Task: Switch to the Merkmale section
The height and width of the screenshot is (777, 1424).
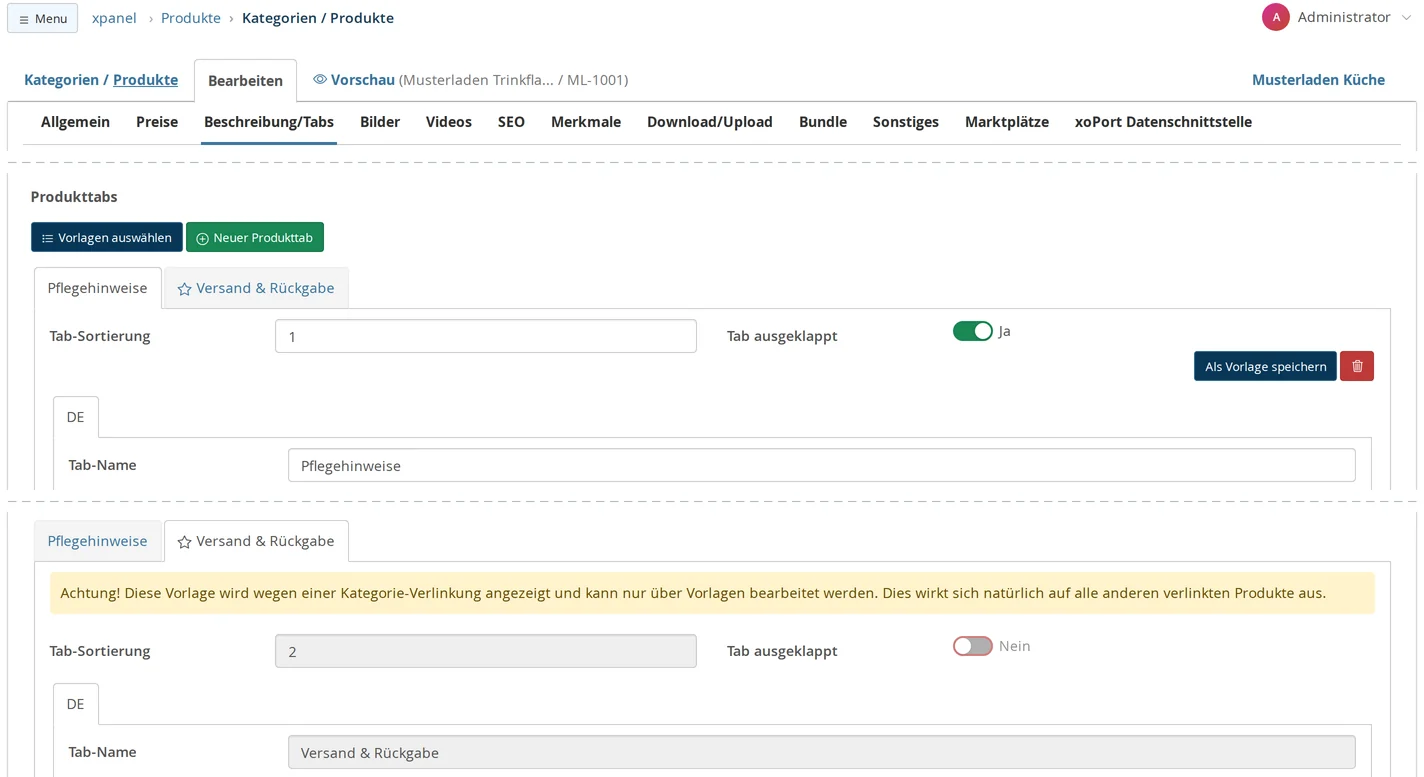Action: coord(586,122)
